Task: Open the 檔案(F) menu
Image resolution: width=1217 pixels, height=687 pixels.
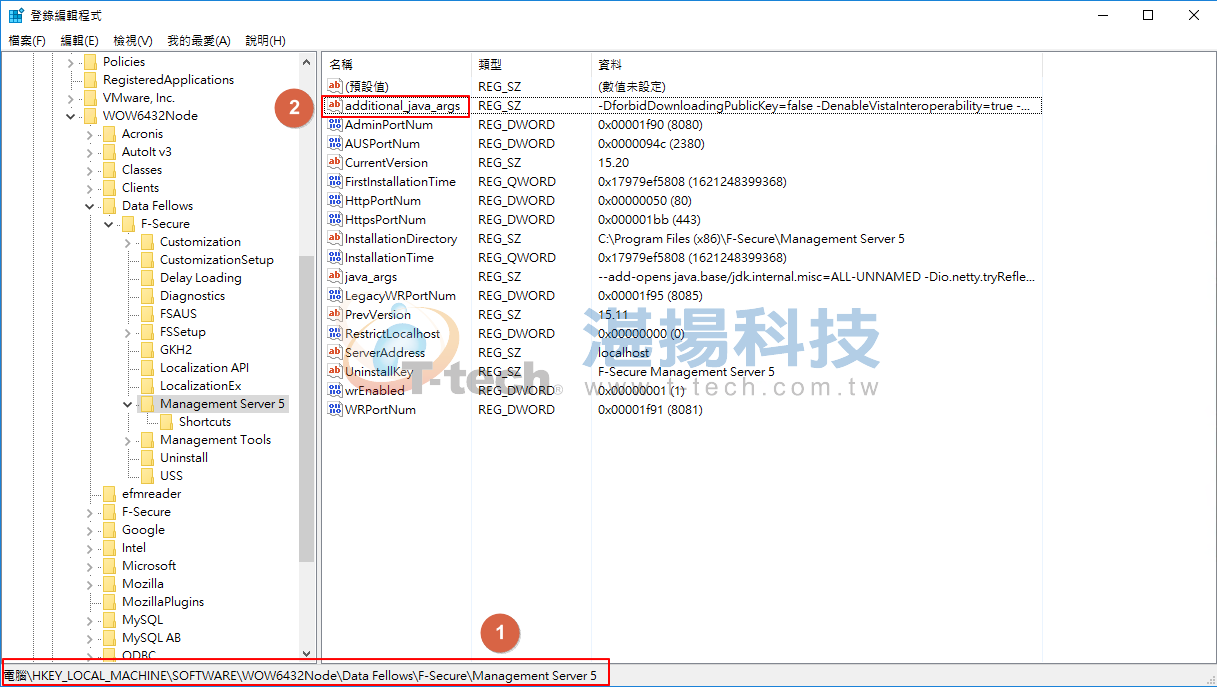Action: 27,41
